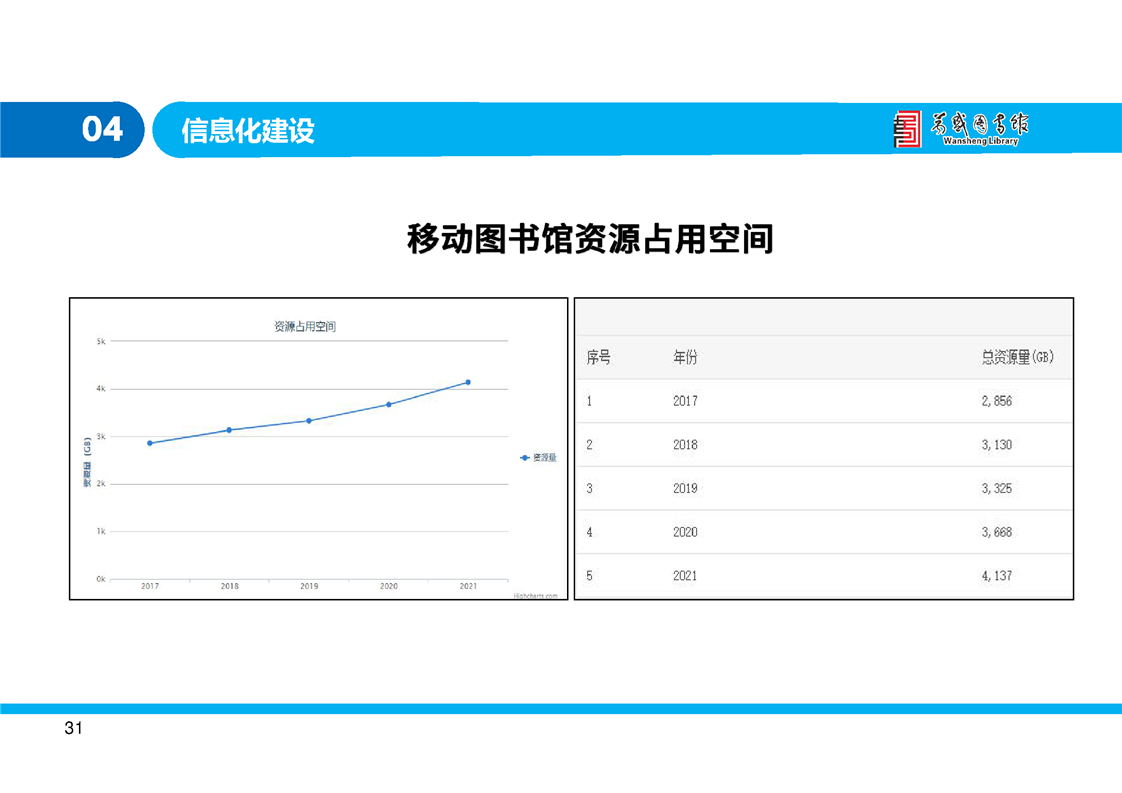Click the 5k y-axis label
This screenshot has width=1122, height=793.
coord(101,341)
